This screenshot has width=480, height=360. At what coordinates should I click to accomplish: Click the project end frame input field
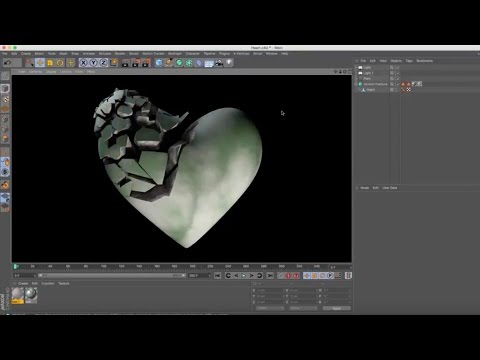point(199,276)
